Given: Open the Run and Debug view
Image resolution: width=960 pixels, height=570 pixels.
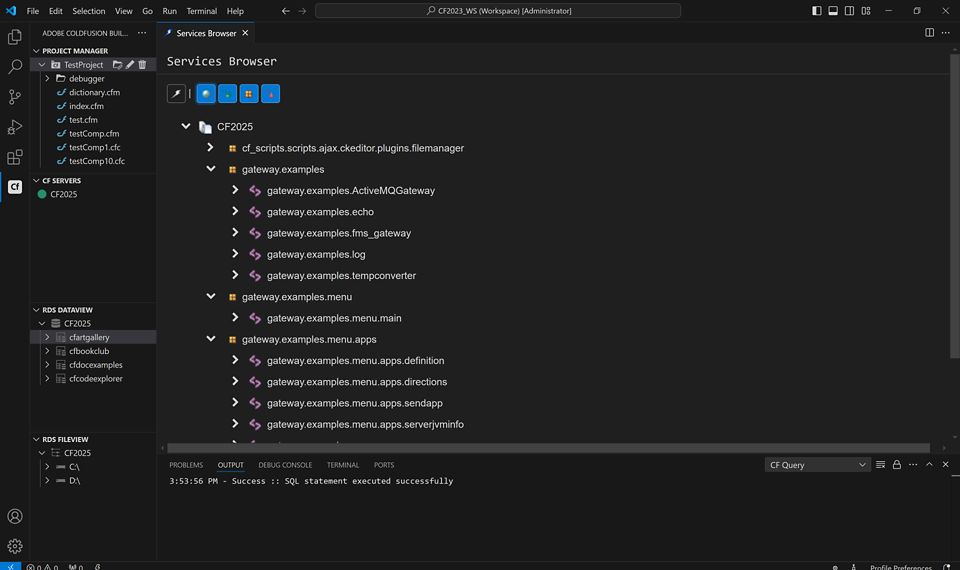Looking at the screenshot, I should point(15,127).
